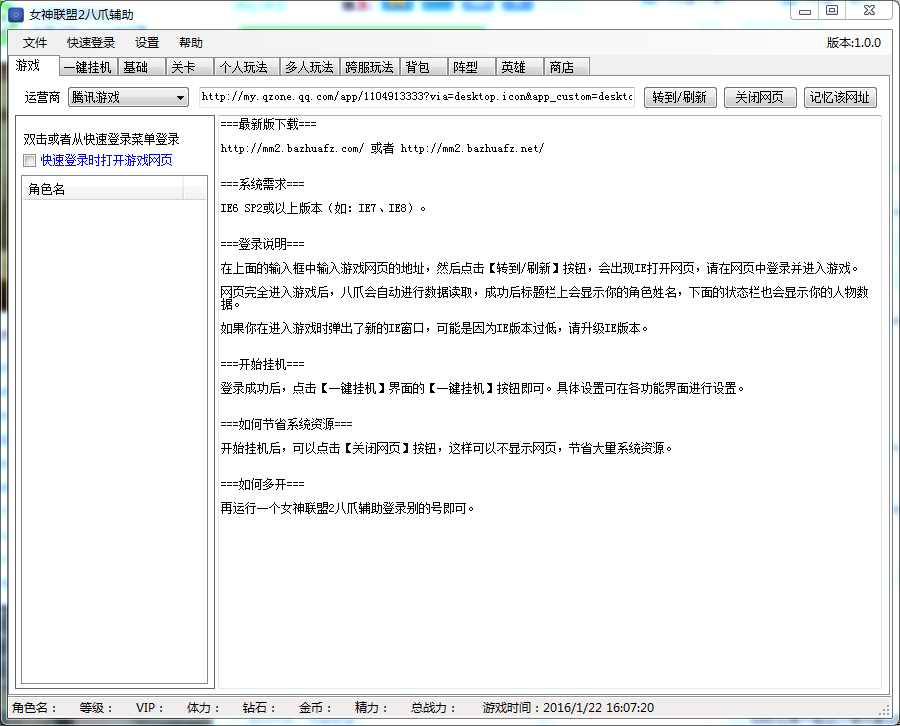Switch to the 基础 tab
The width and height of the screenshot is (900, 726).
point(135,68)
